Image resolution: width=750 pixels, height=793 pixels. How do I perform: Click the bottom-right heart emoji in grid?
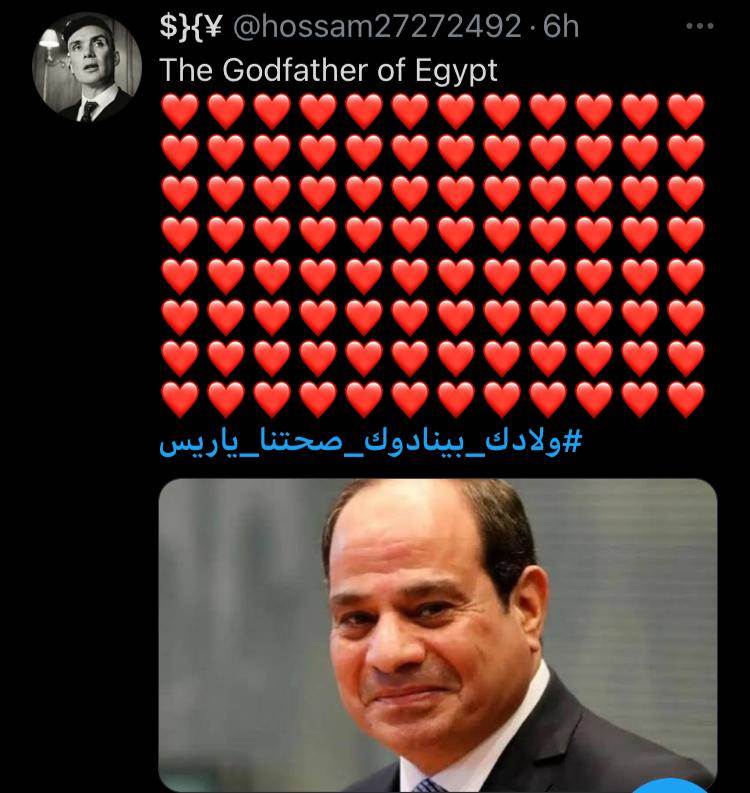[686, 400]
